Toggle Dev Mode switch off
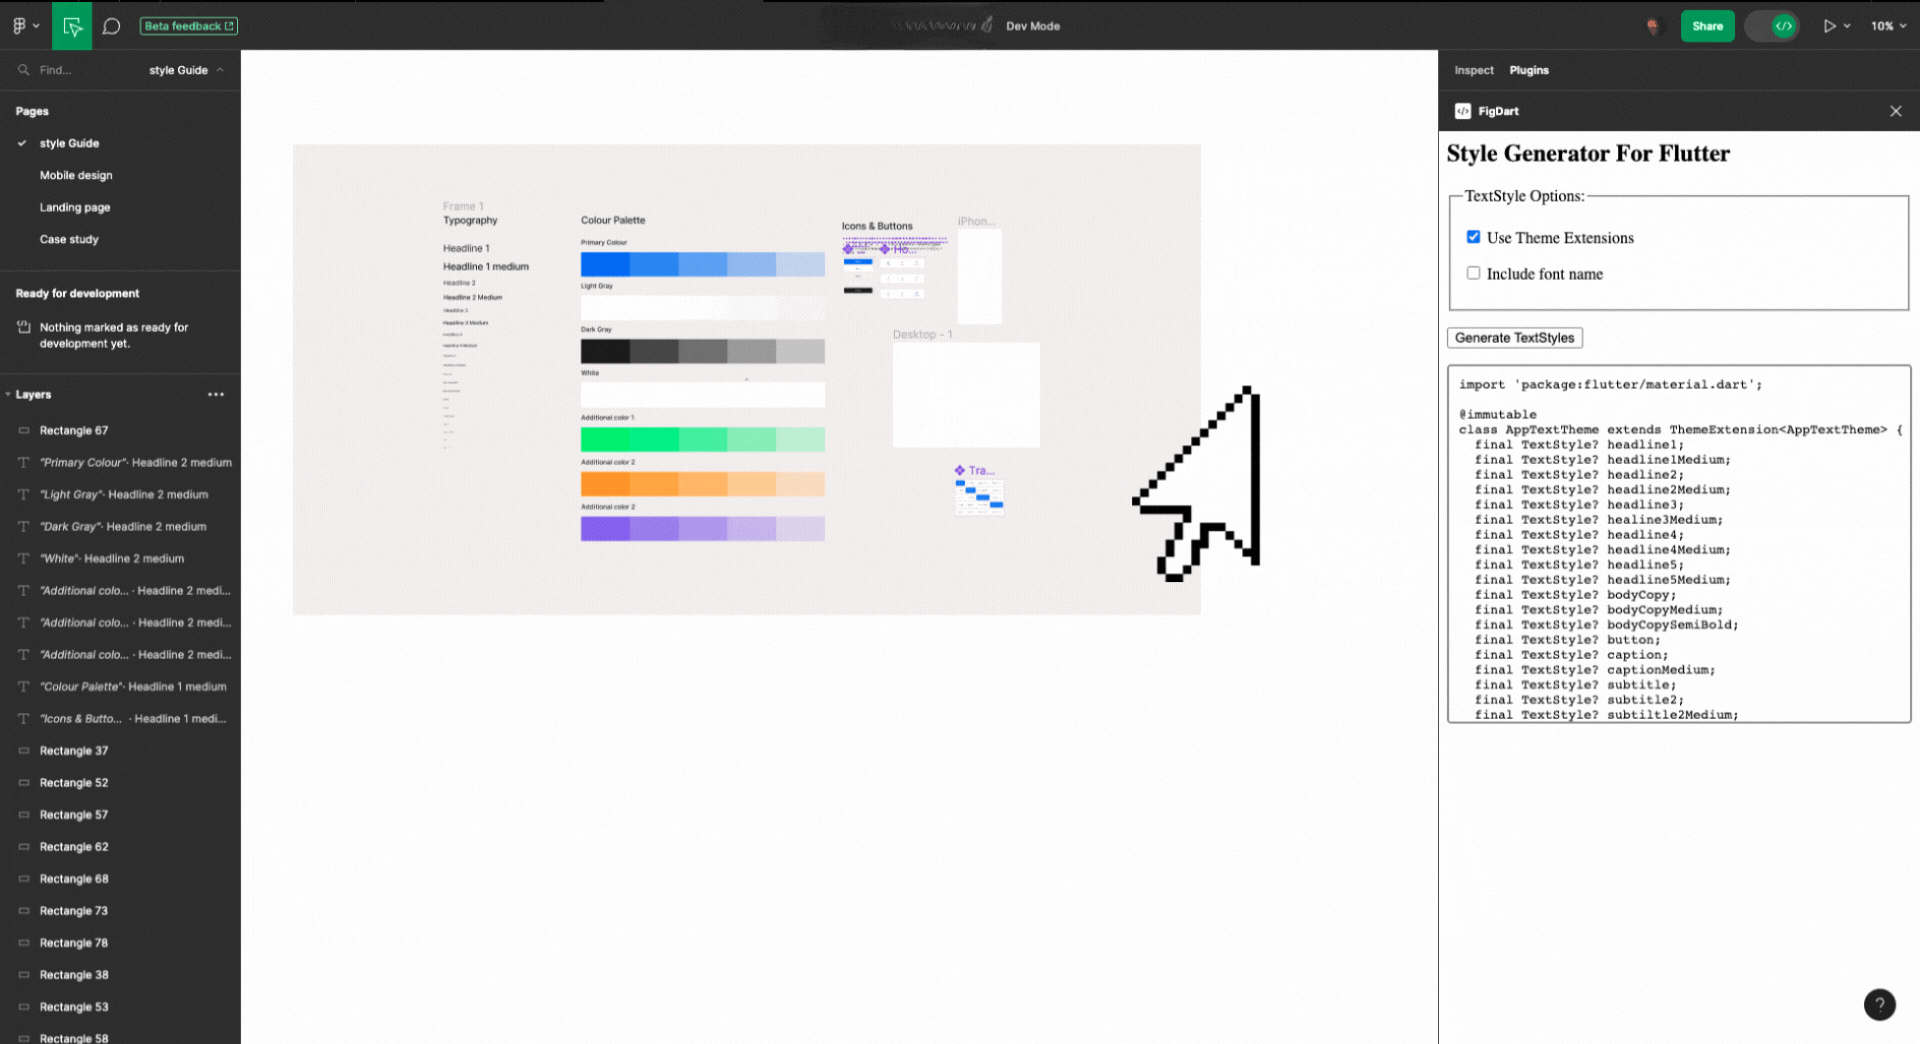This screenshot has width=1920, height=1044. pyautogui.click(x=1772, y=26)
